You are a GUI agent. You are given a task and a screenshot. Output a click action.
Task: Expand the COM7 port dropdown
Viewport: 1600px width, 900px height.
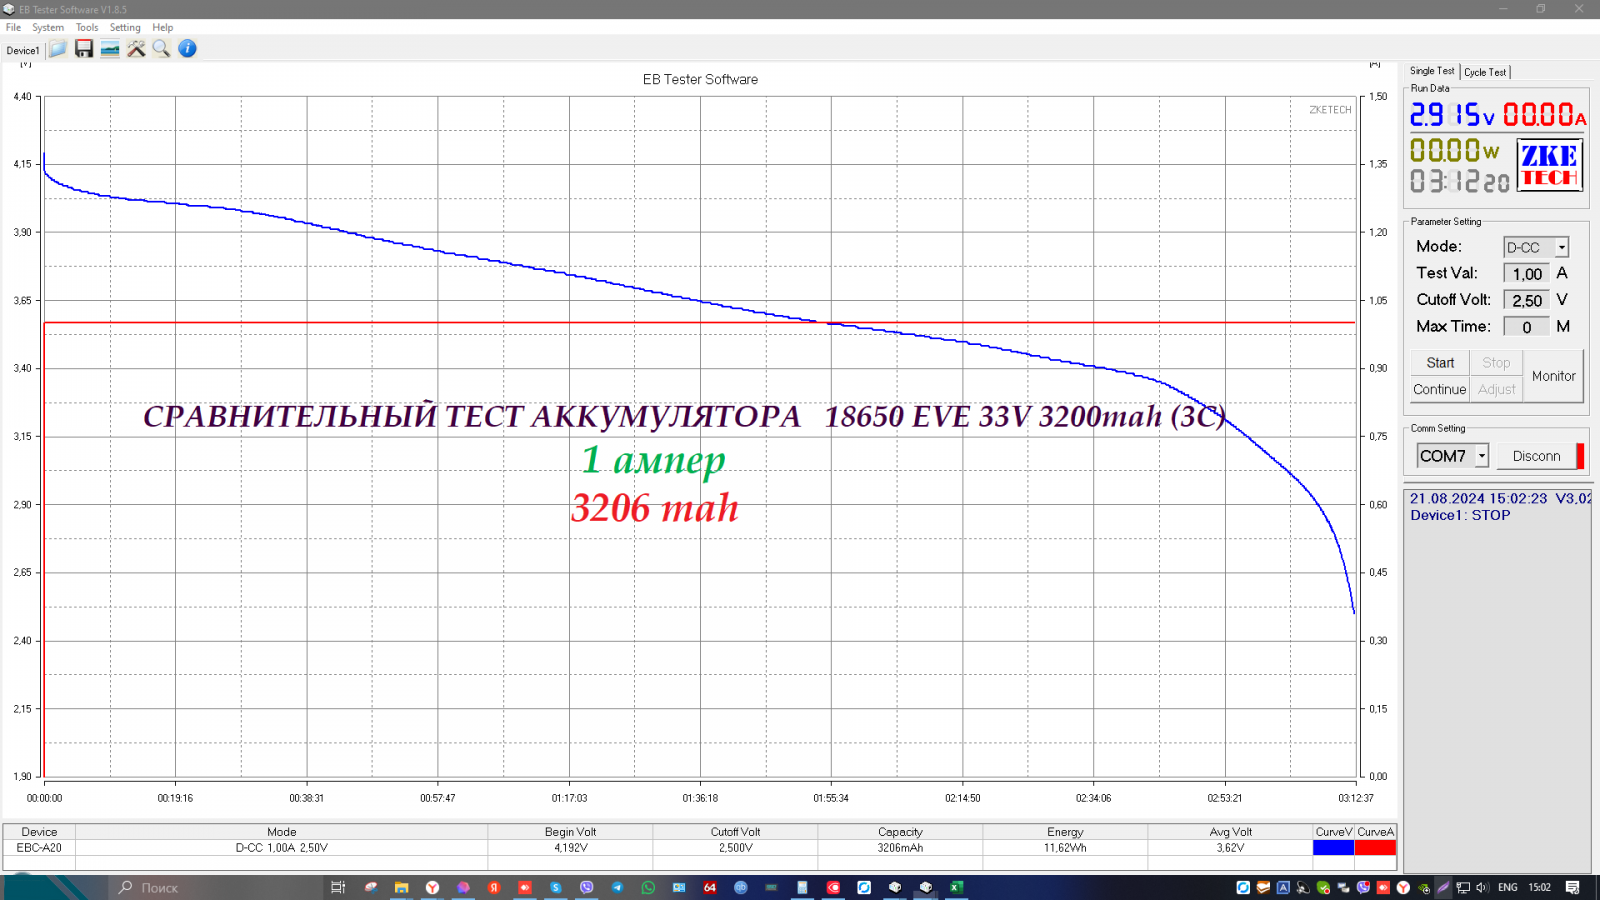(x=1481, y=456)
